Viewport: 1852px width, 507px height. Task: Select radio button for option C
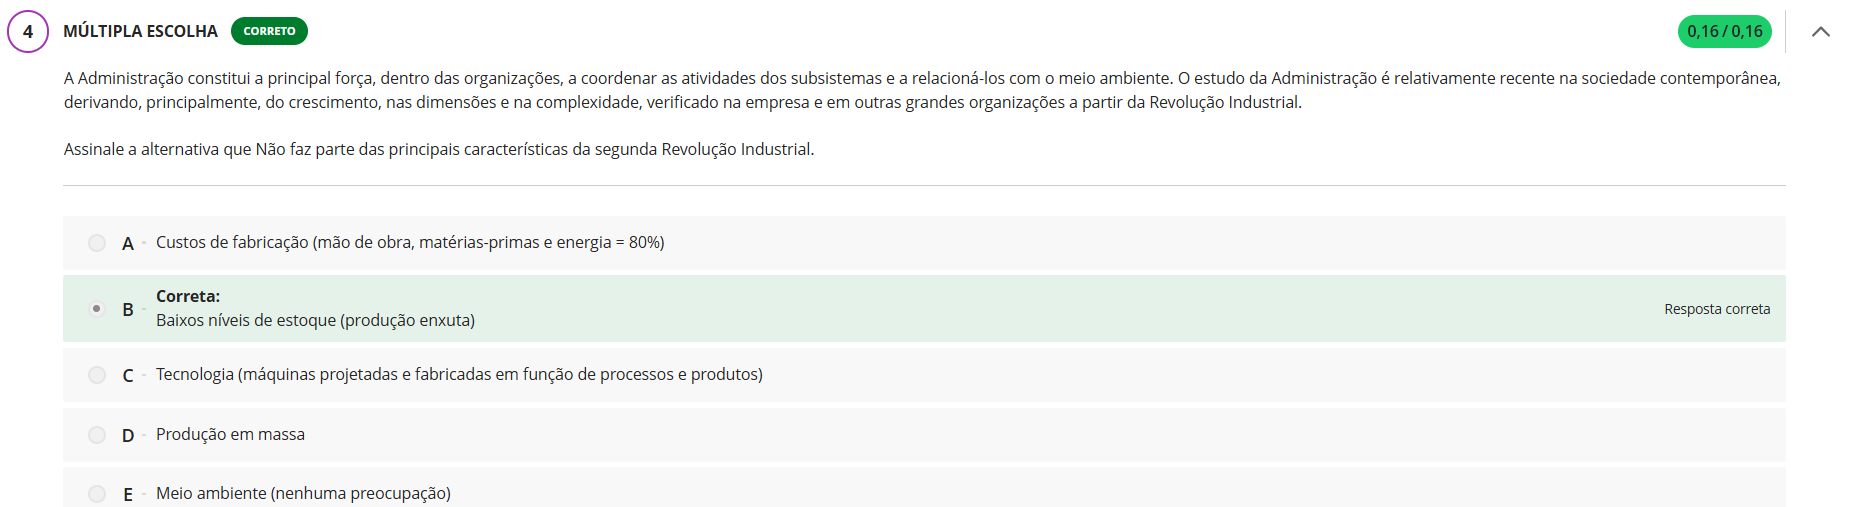coord(97,375)
